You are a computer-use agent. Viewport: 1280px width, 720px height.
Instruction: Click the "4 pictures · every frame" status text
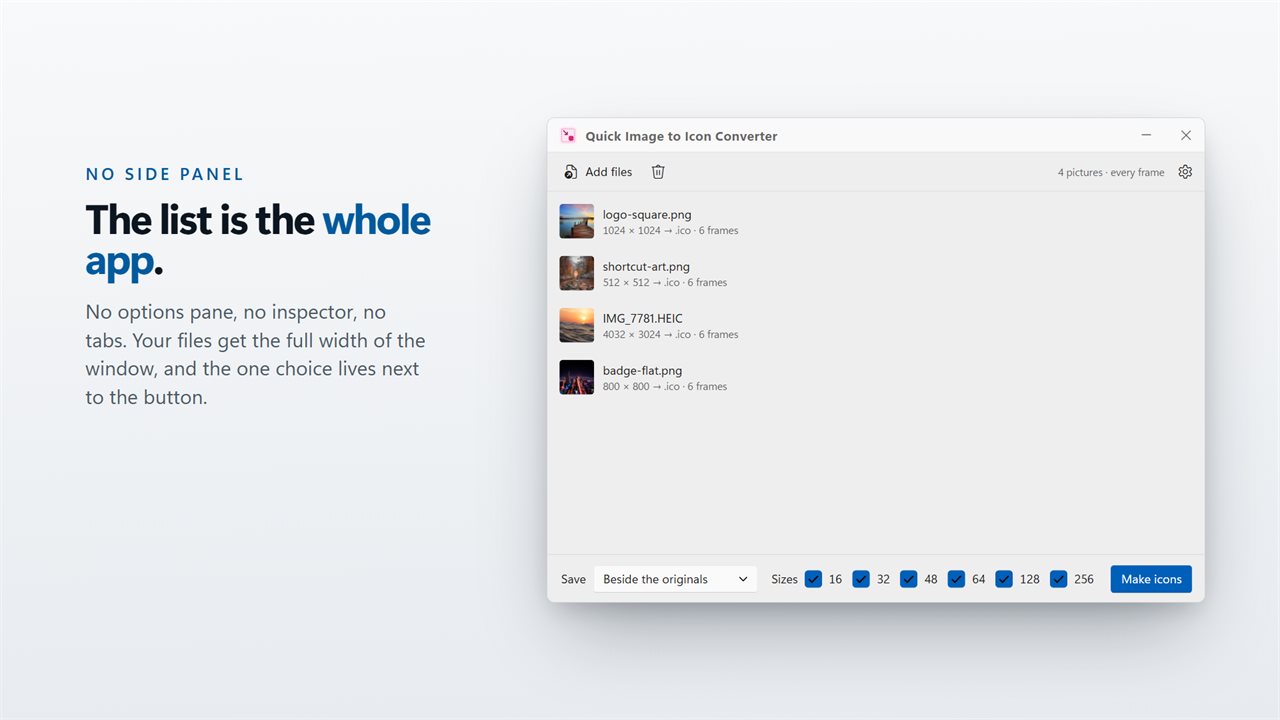(1111, 173)
